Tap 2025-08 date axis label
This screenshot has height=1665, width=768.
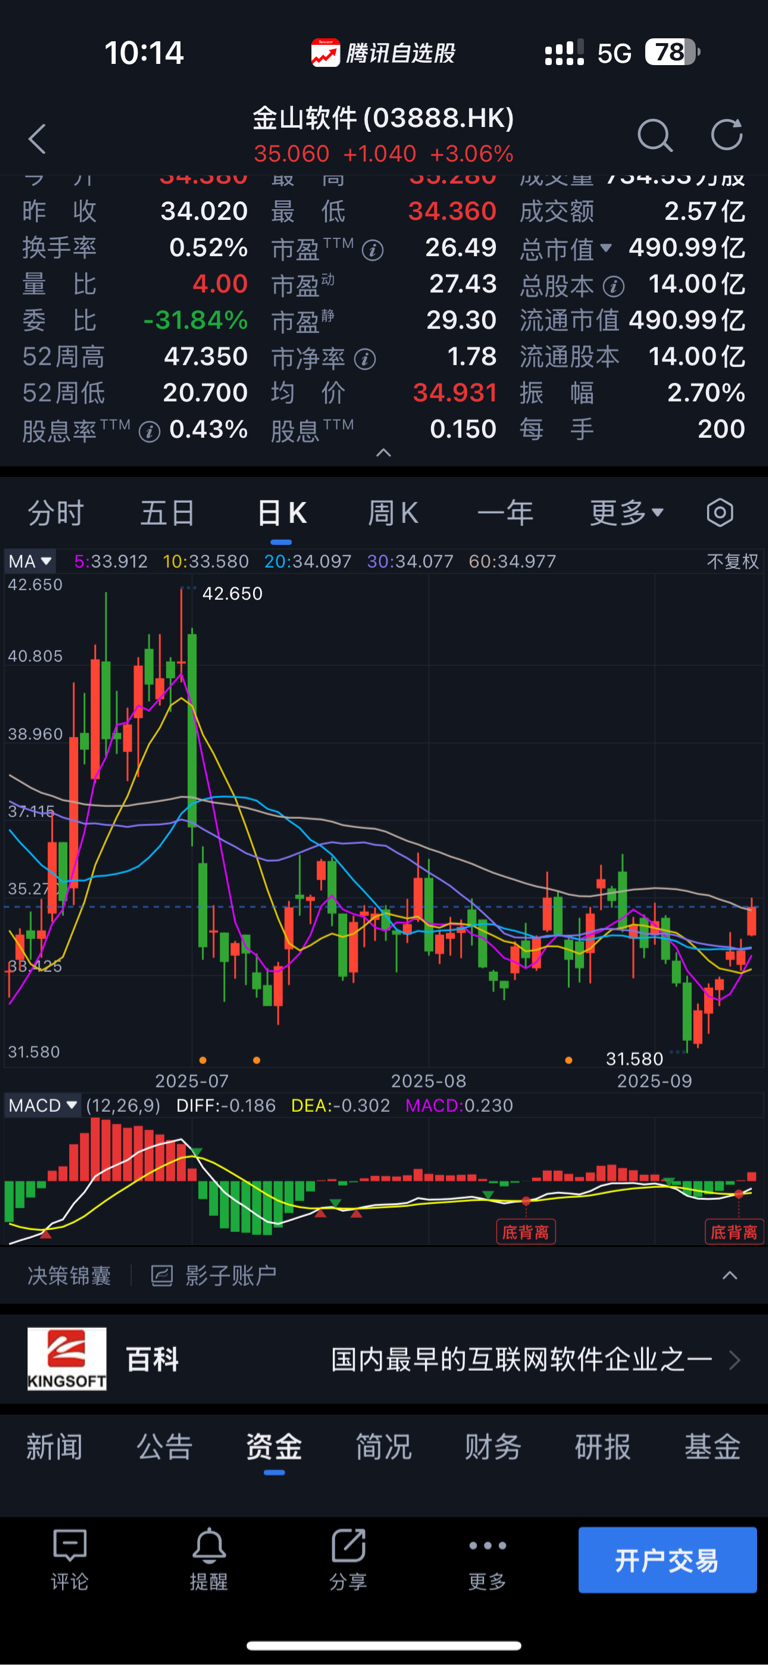coord(428,1081)
